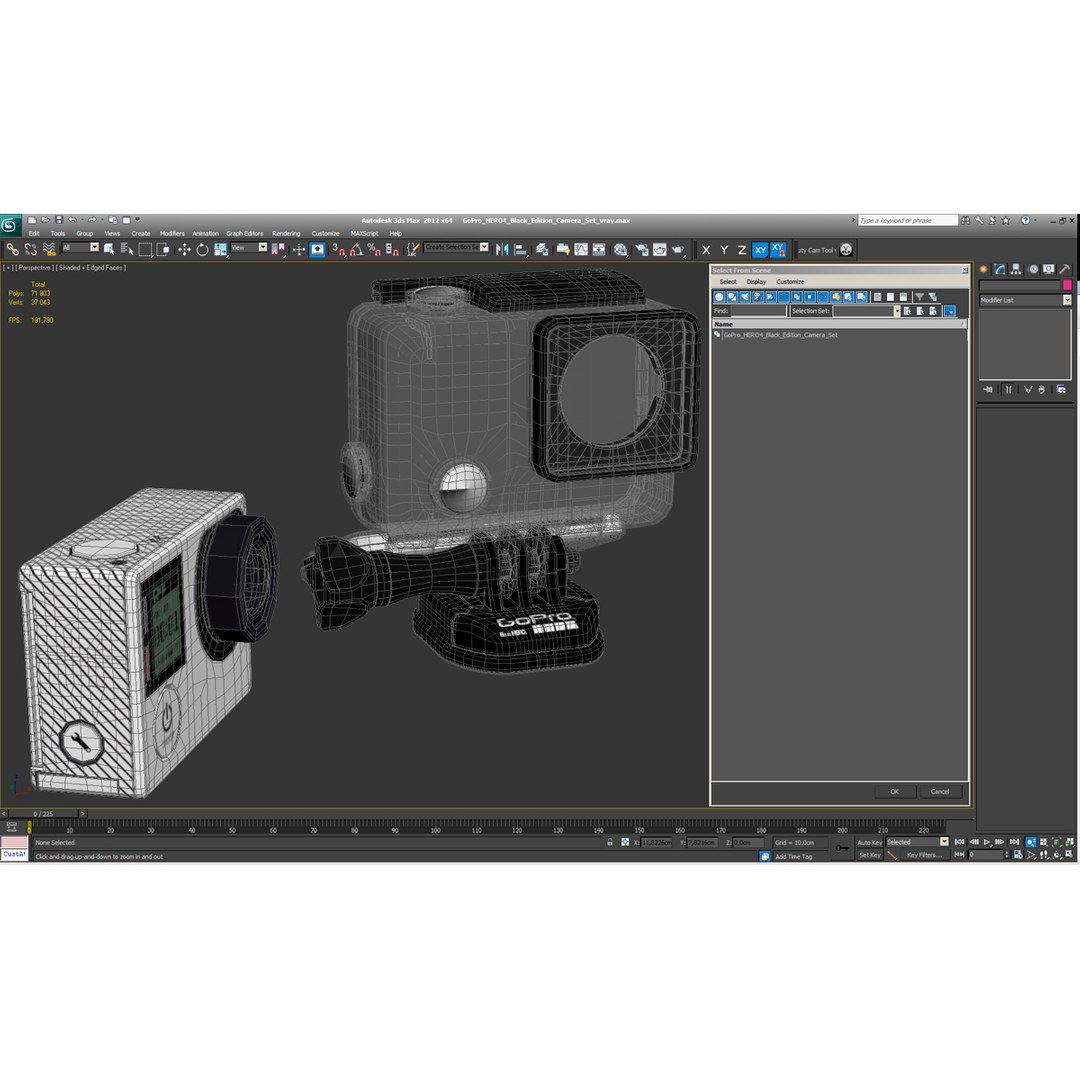Activate the Select and Rotate tool
The width and height of the screenshot is (1080, 1080).
(202, 249)
